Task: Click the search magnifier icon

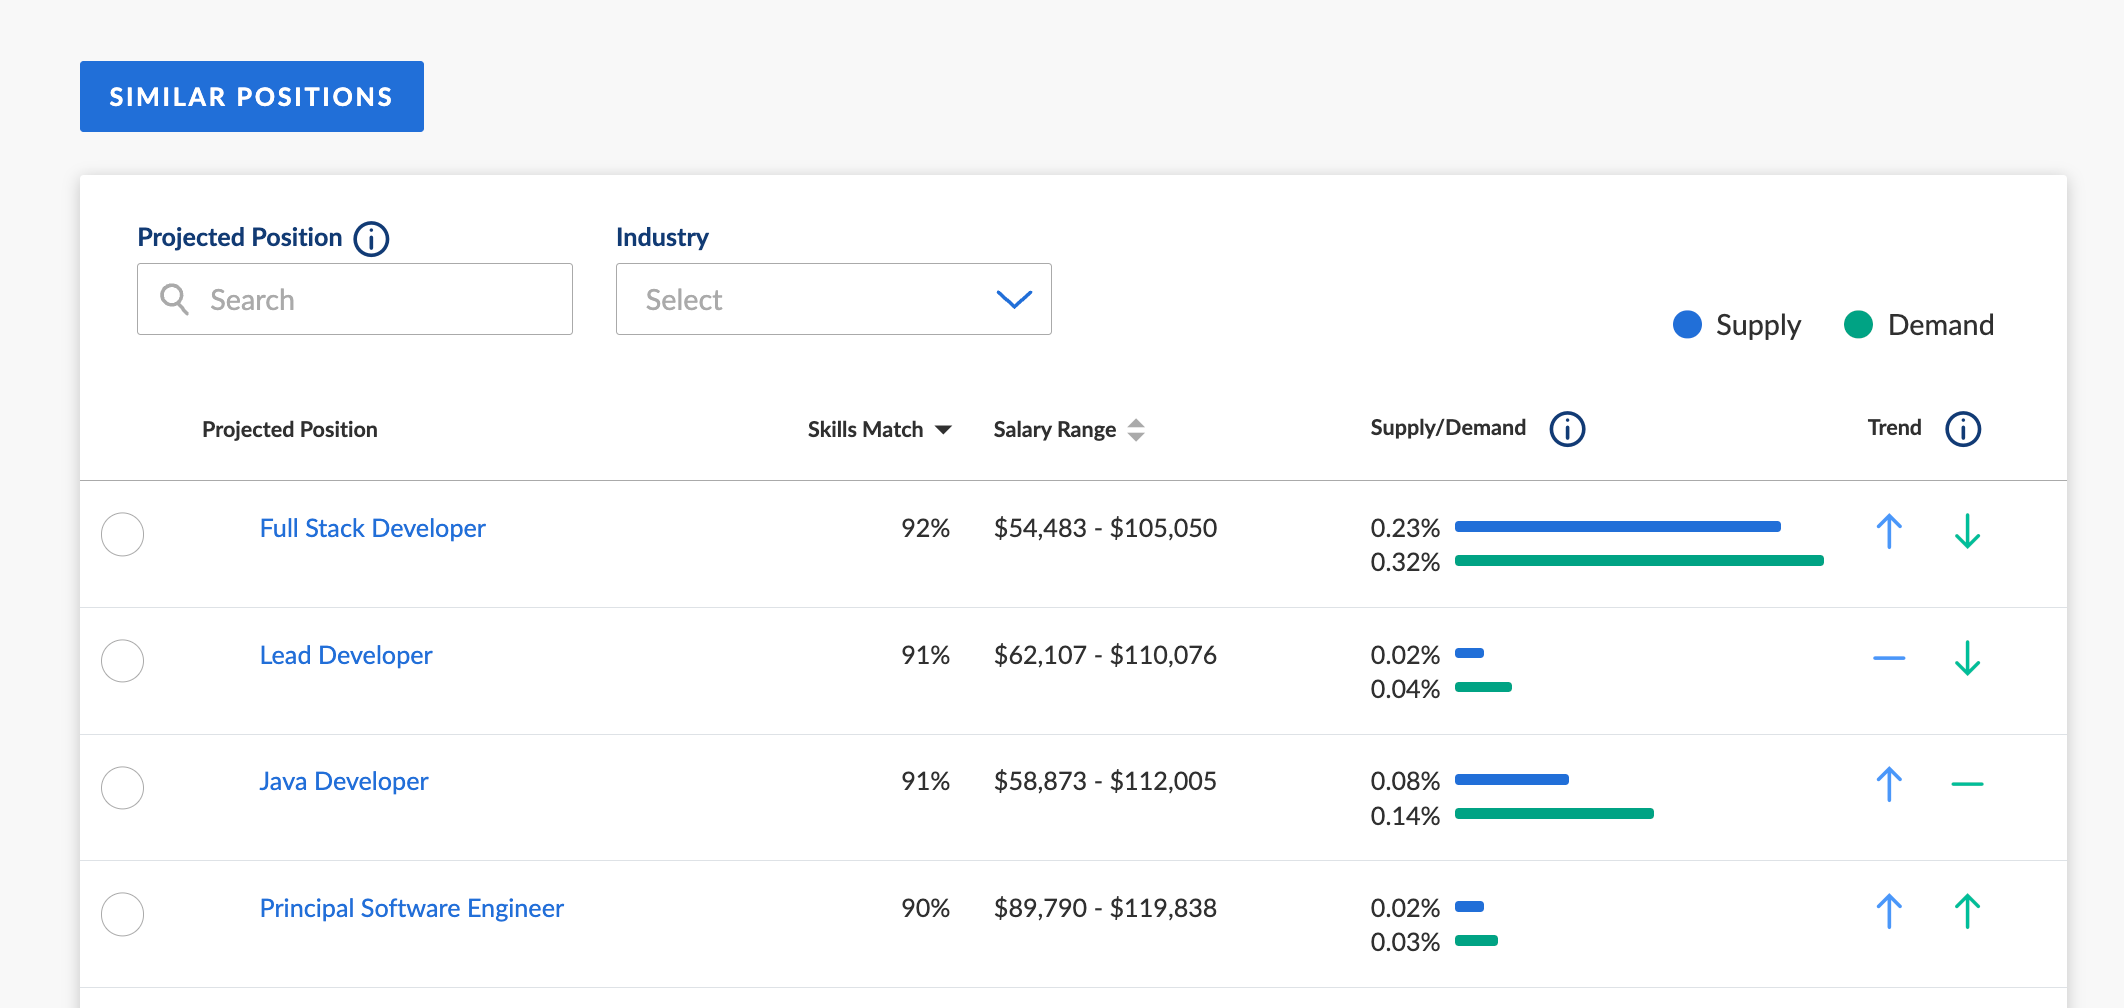Action: pyautogui.click(x=175, y=299)
